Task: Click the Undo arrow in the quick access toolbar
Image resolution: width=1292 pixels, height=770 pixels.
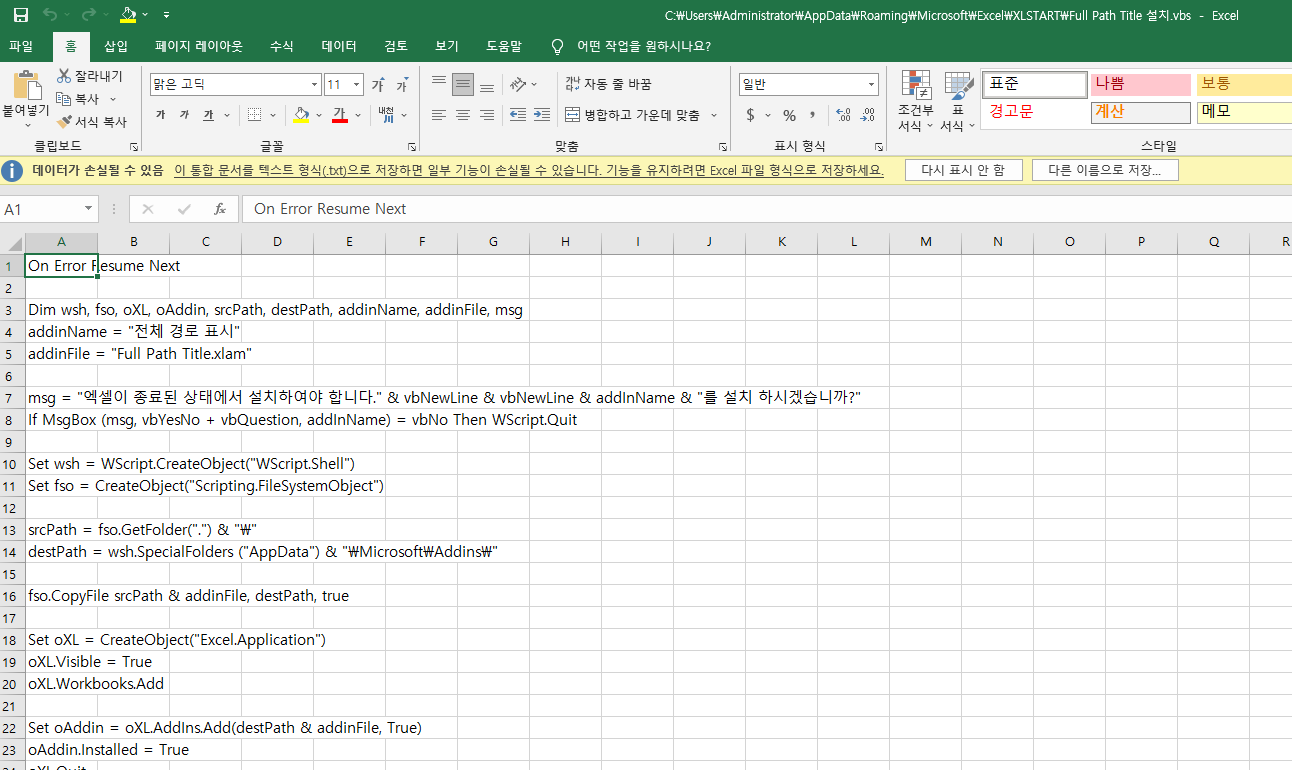Action: (x=50, y=15)
